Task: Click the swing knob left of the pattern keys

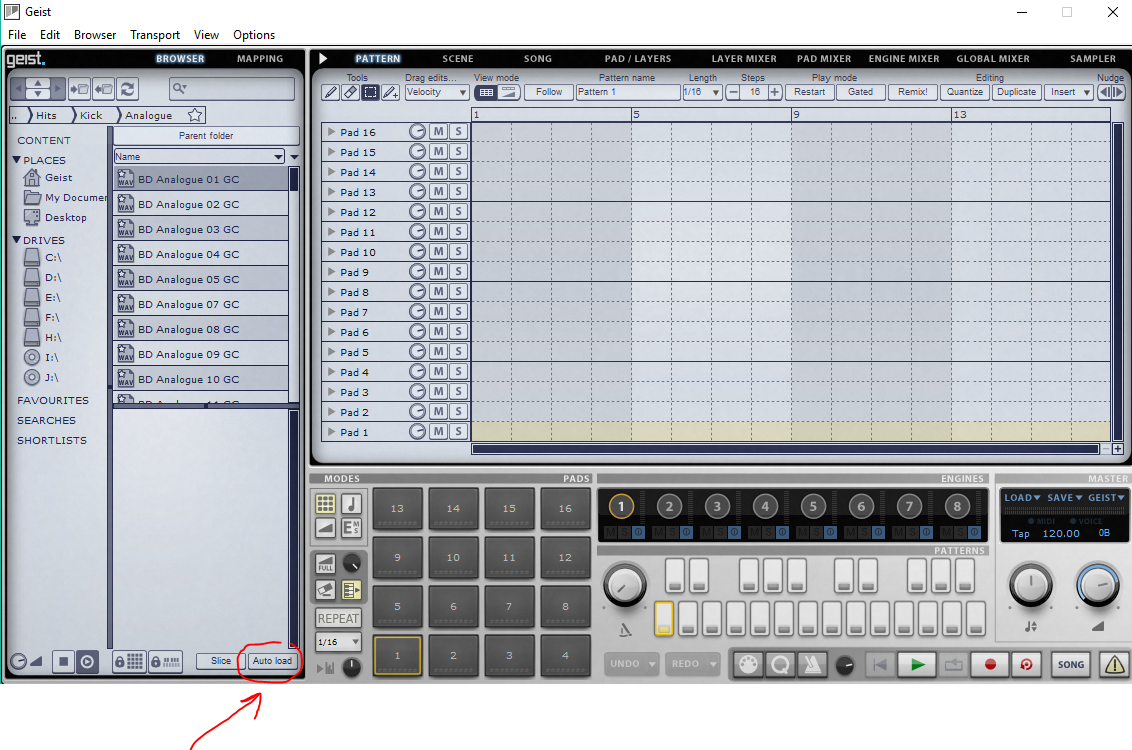Action: [624, 585]
